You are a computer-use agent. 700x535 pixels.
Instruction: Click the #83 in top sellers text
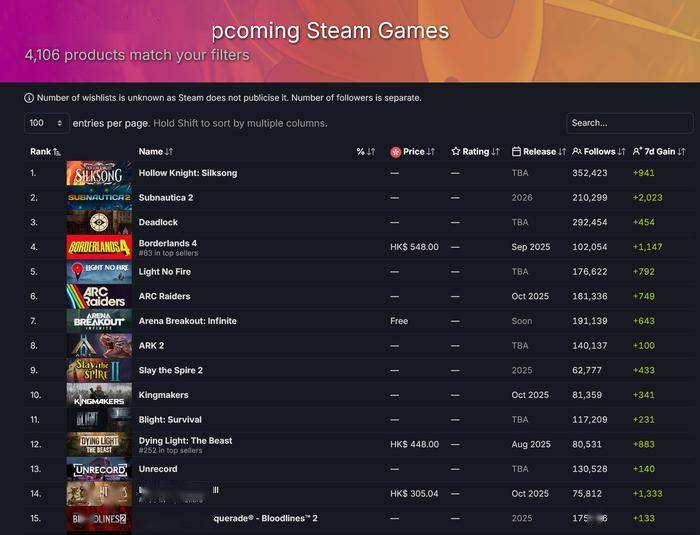[x=168, y=253]
